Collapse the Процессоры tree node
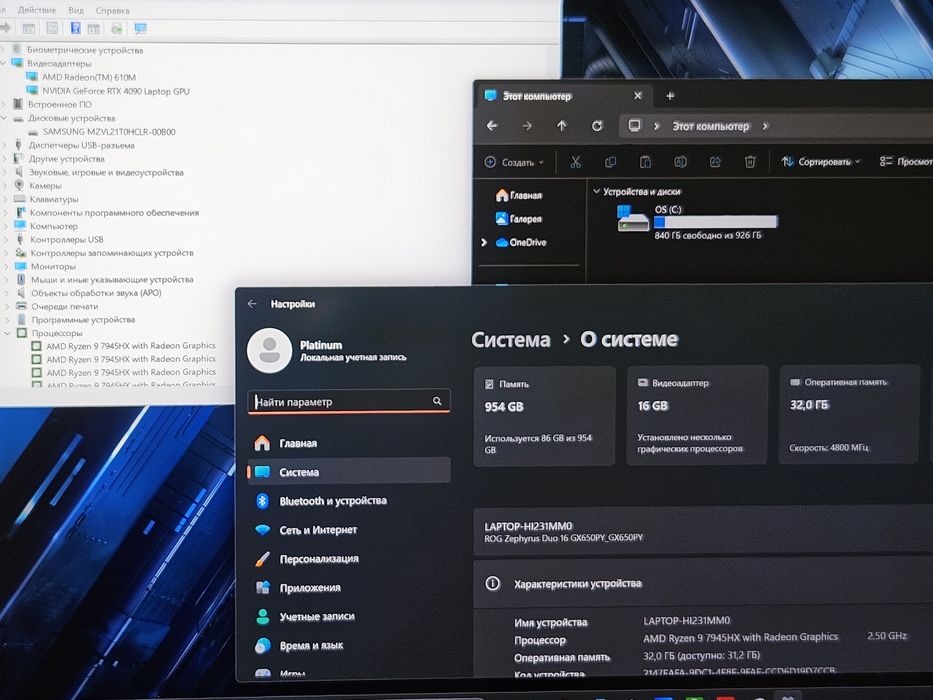This screenshot has height=700, width=933. pos(7,333)
